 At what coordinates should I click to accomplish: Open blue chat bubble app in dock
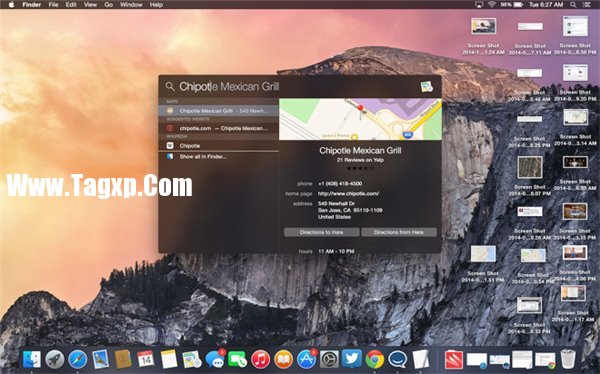pyautogui.click(x=398, y=359)
